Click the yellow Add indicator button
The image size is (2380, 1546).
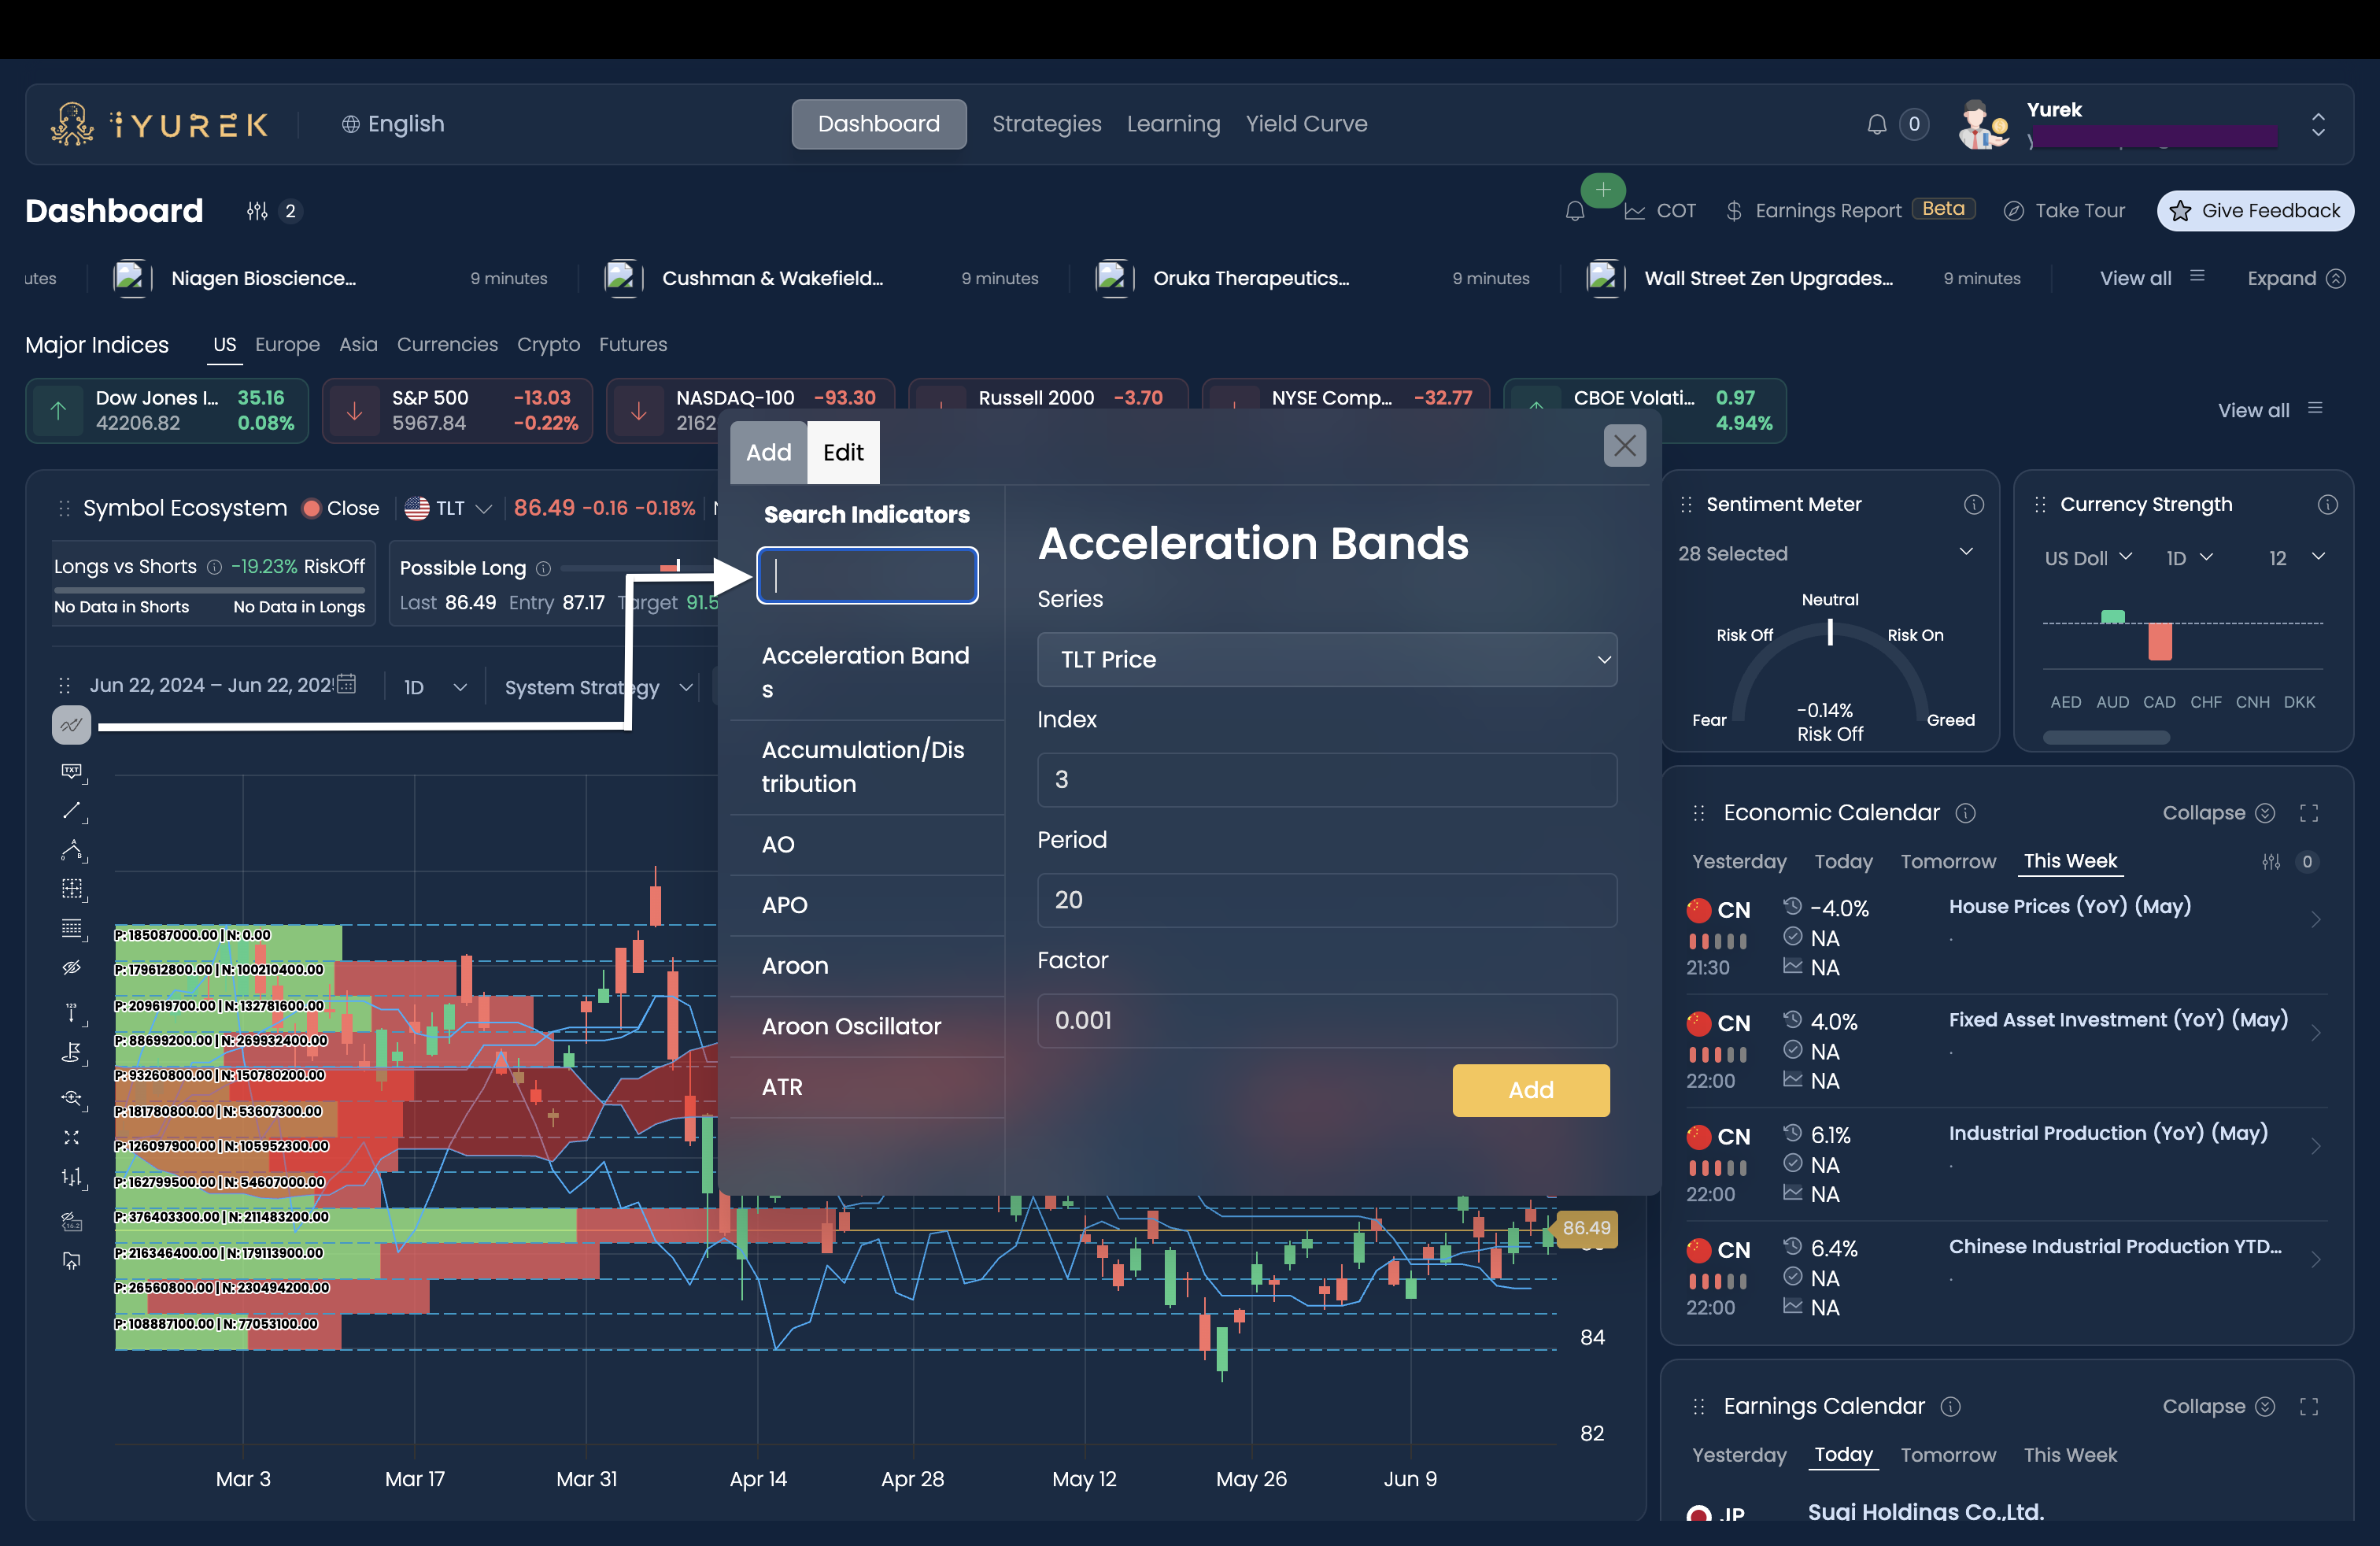tap(1530, 1090)
